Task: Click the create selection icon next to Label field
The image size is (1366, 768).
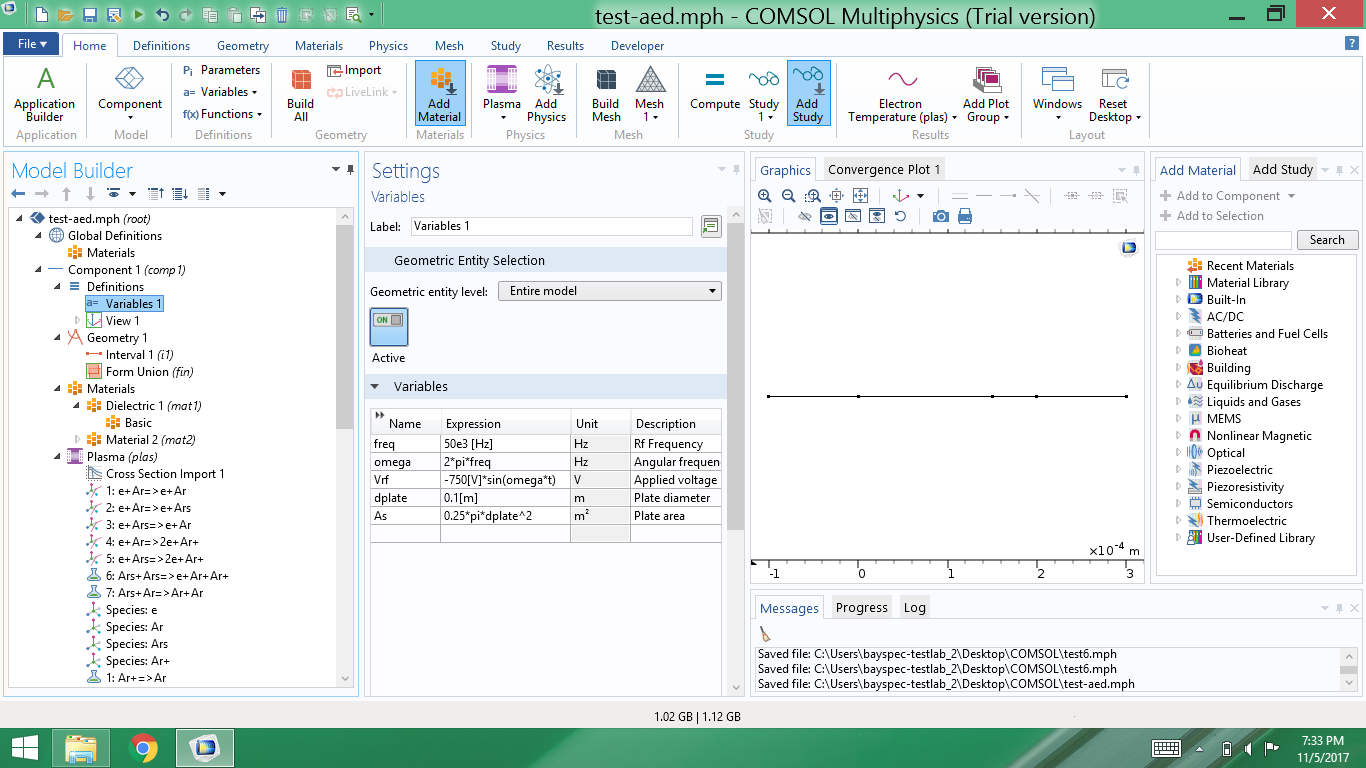Action: click(x=711, y=226)
